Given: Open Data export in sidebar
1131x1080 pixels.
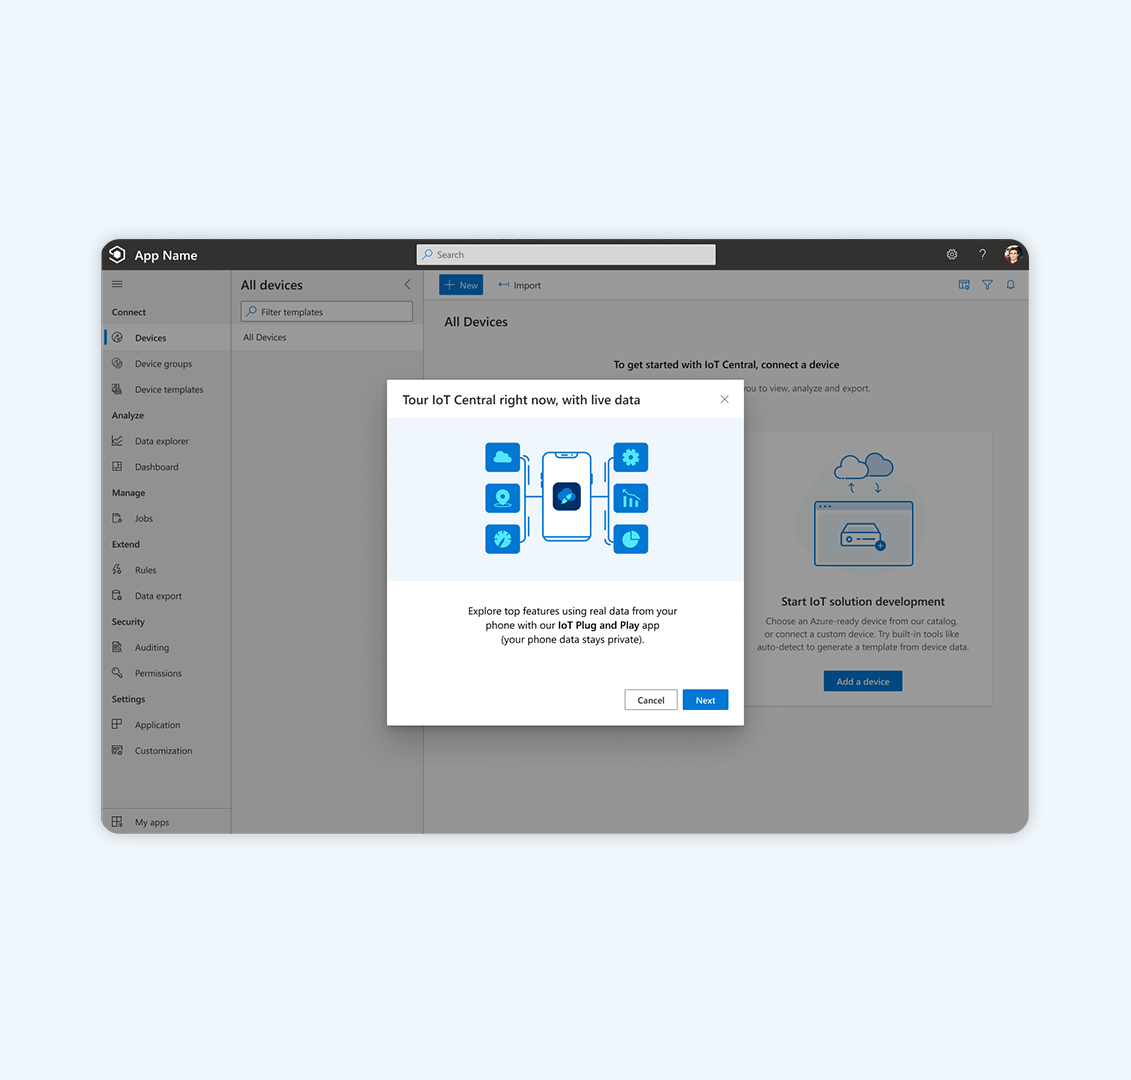Looking at the screenshot, I should (166, 596).
